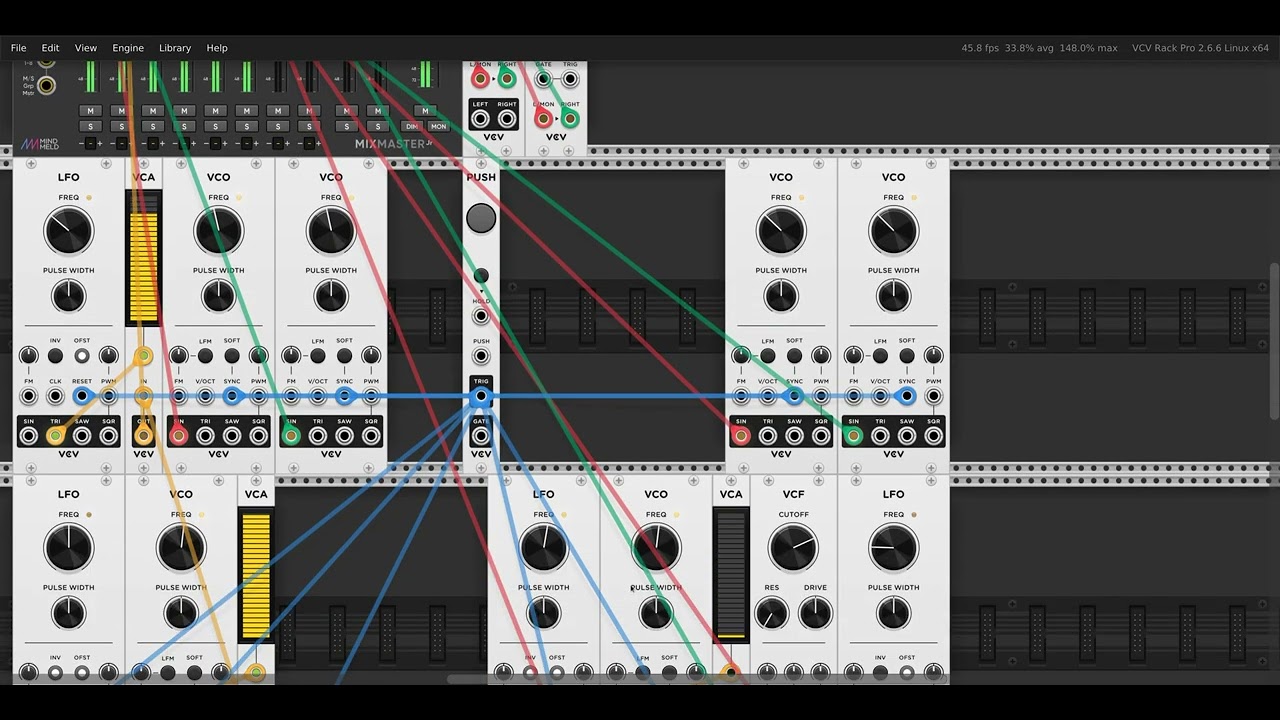This screenshot has width=1280, height=720.
Task: Toggle SOFT button on the top-row leftmost VCO
Action: point(232,356)
